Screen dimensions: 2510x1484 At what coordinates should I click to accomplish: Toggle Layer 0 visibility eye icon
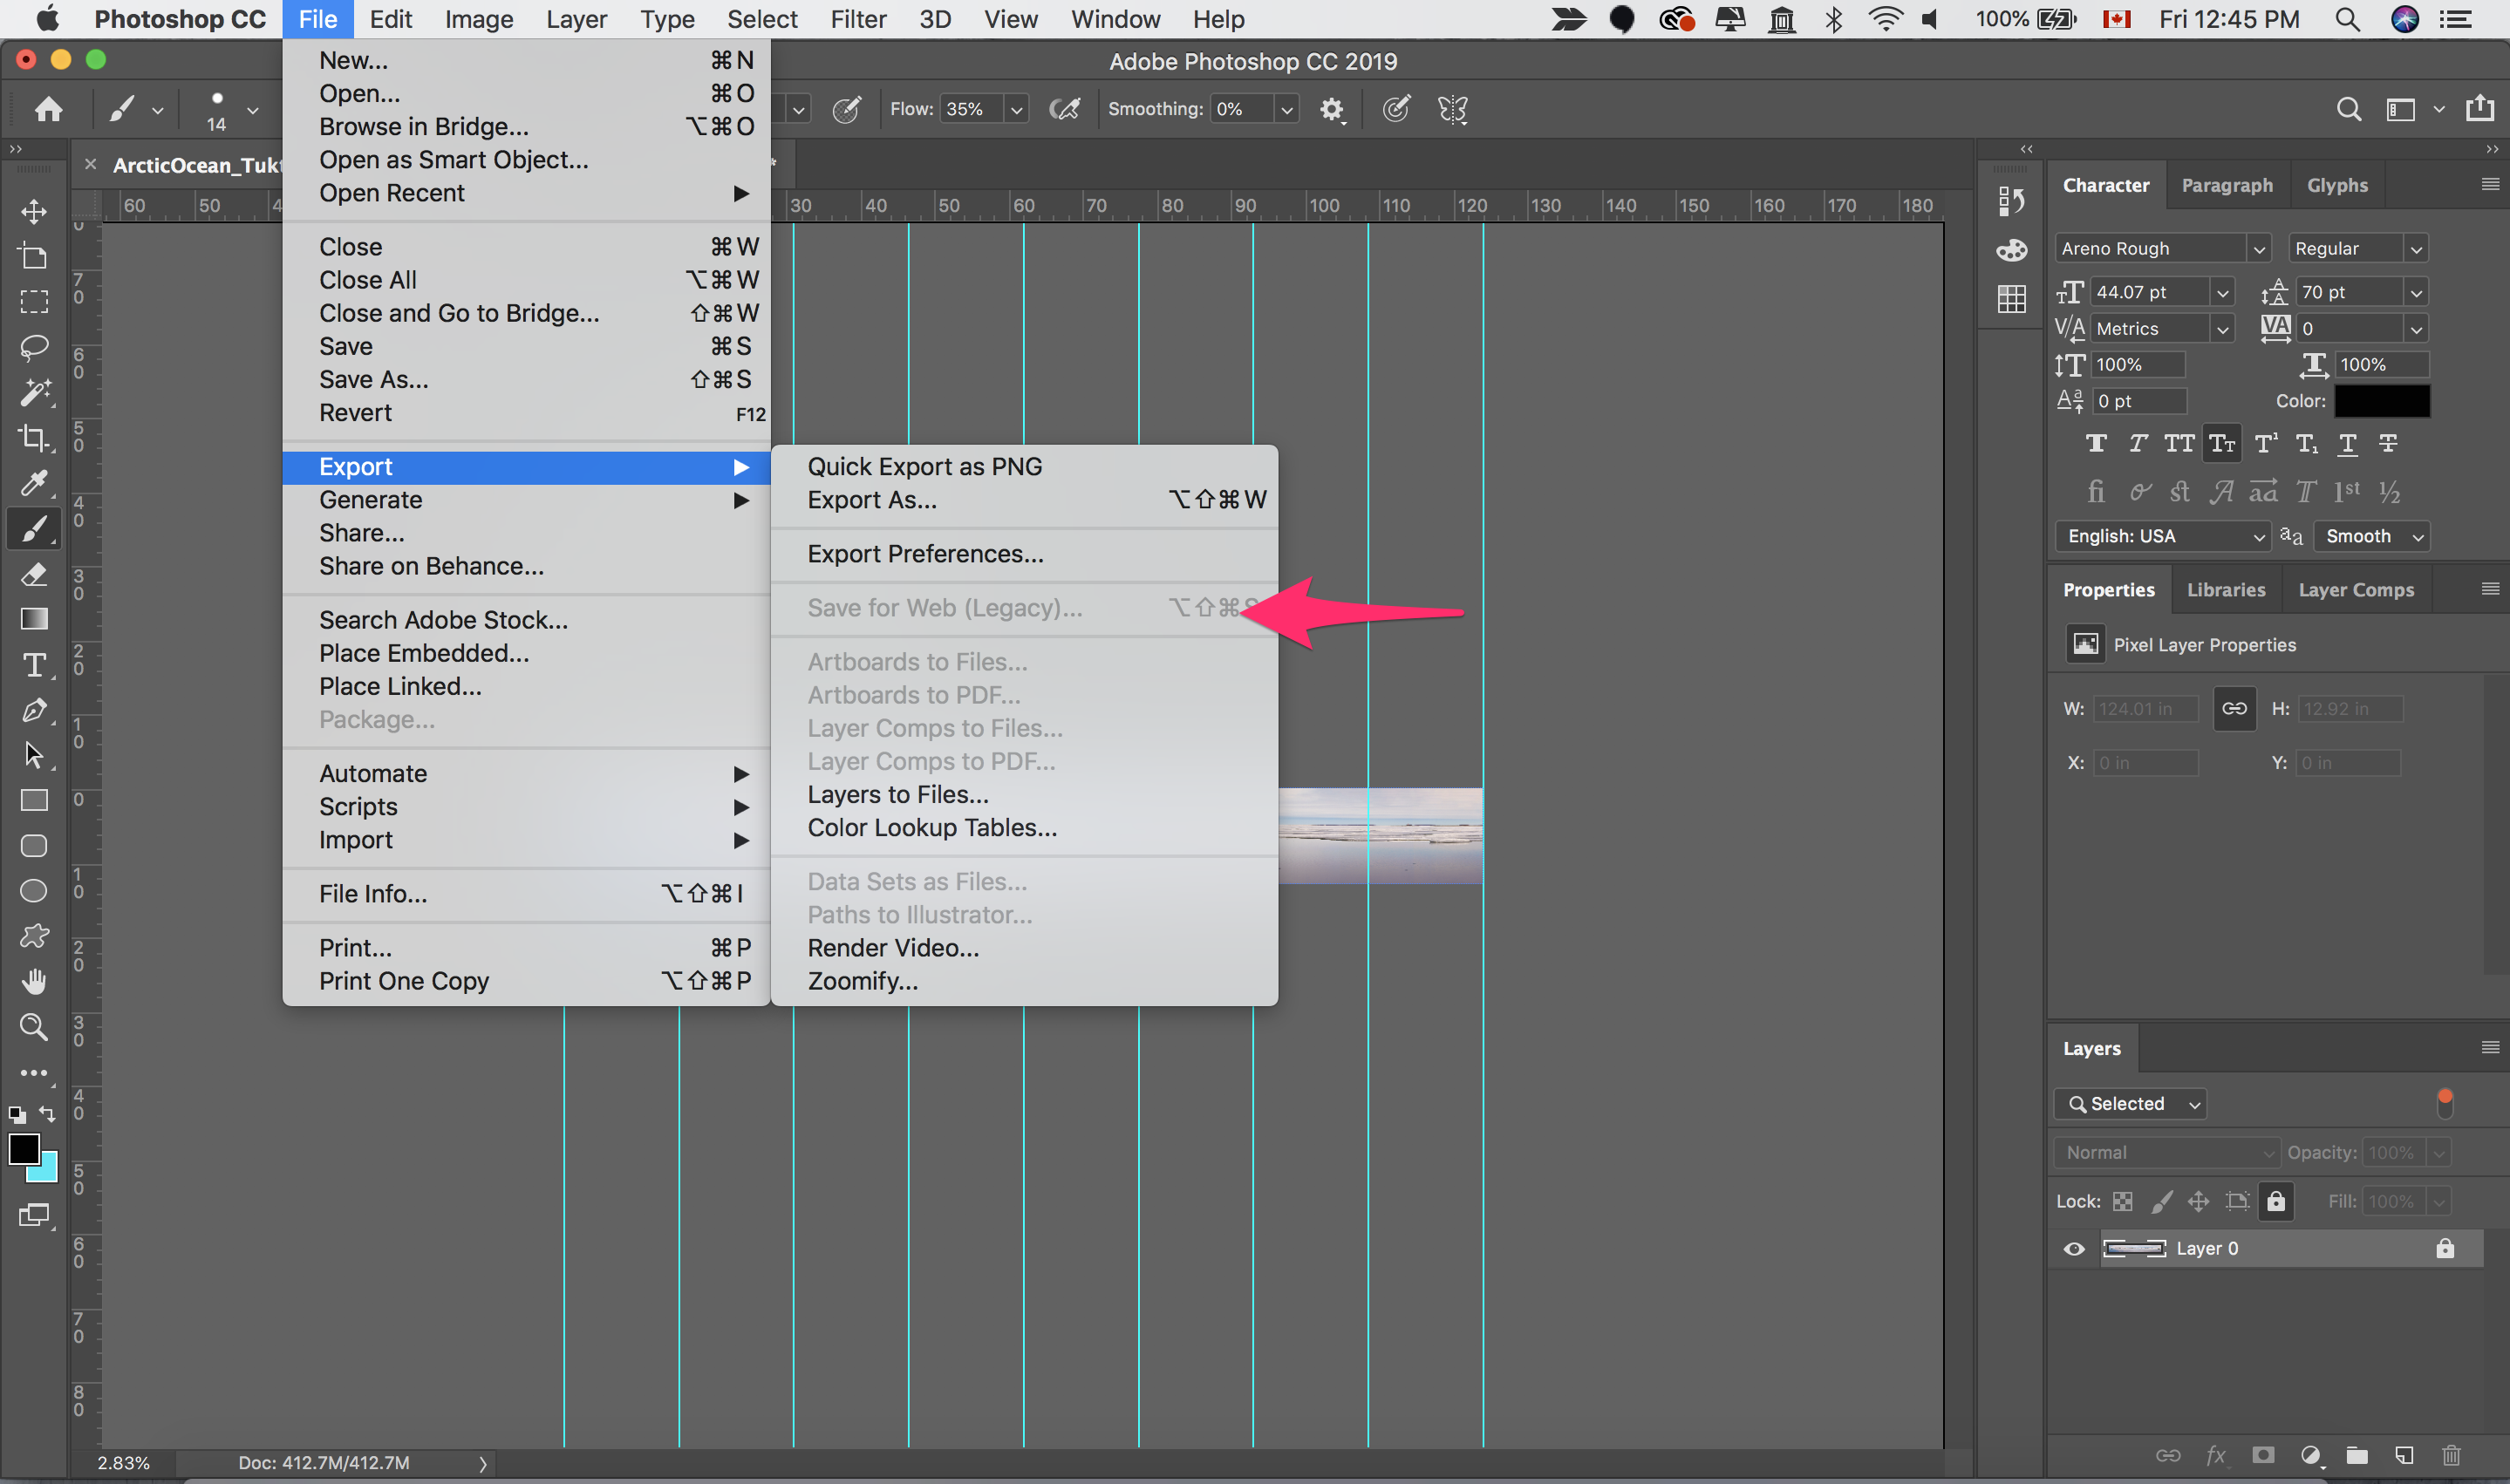coord(2076,1247)
